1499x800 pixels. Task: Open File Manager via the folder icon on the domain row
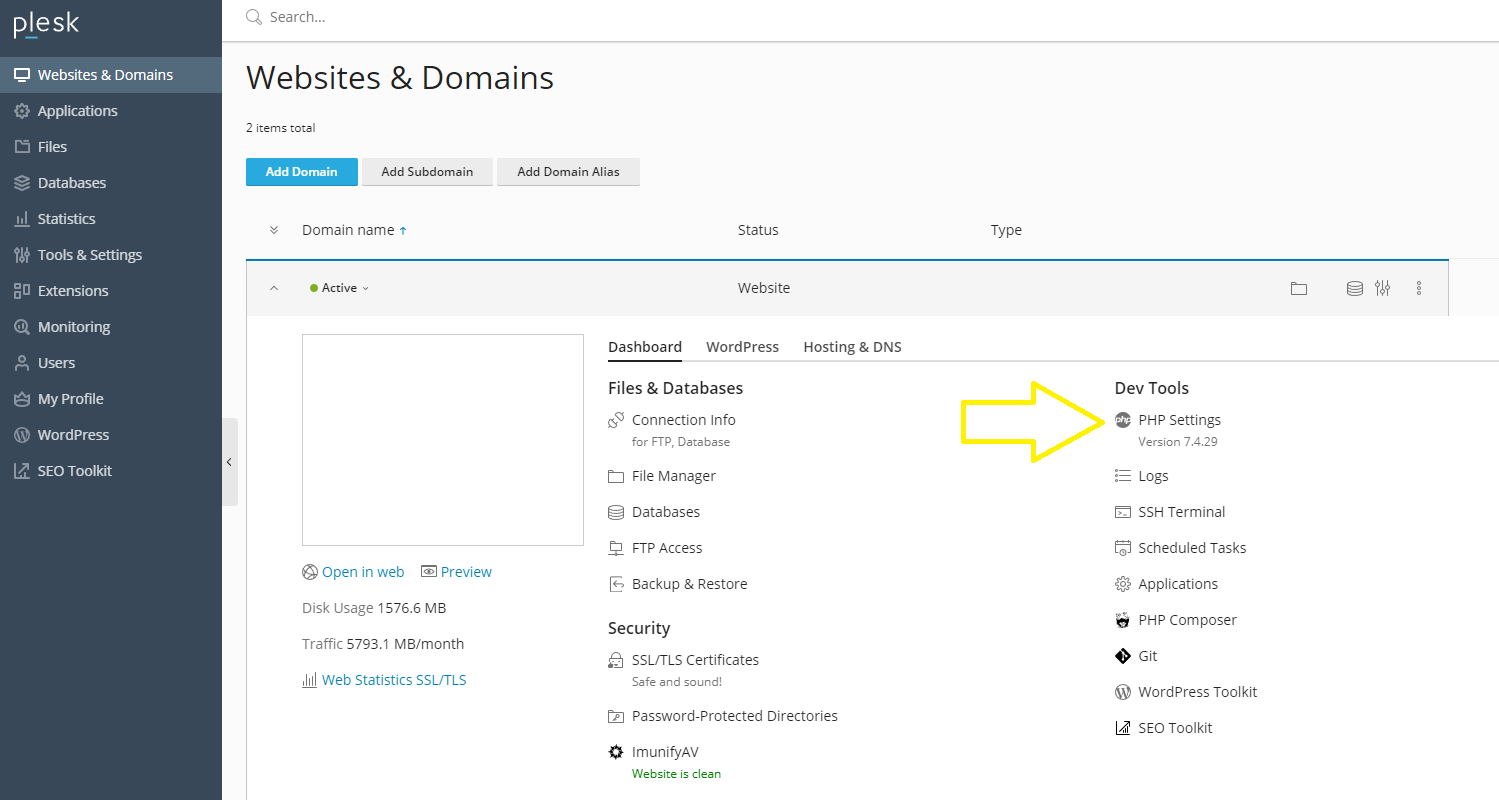click(1298, 288)
